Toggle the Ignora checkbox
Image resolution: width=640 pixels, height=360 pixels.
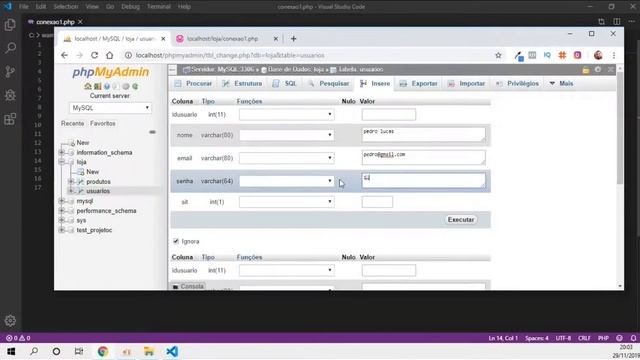click(x=176, y=241)
